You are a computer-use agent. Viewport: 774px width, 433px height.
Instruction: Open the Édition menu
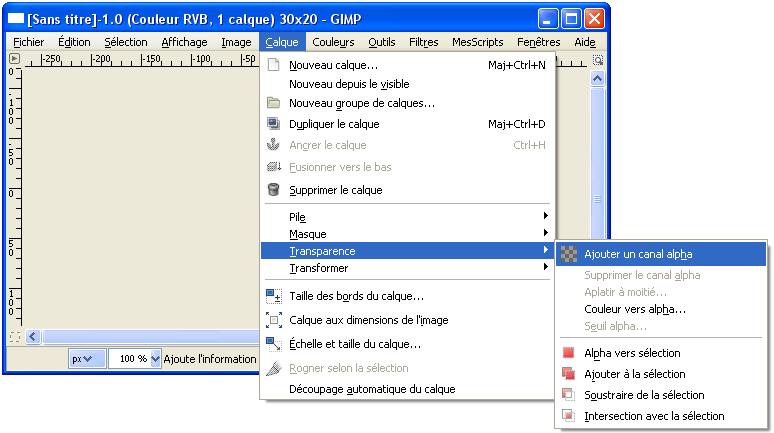(x=74, y=42)
